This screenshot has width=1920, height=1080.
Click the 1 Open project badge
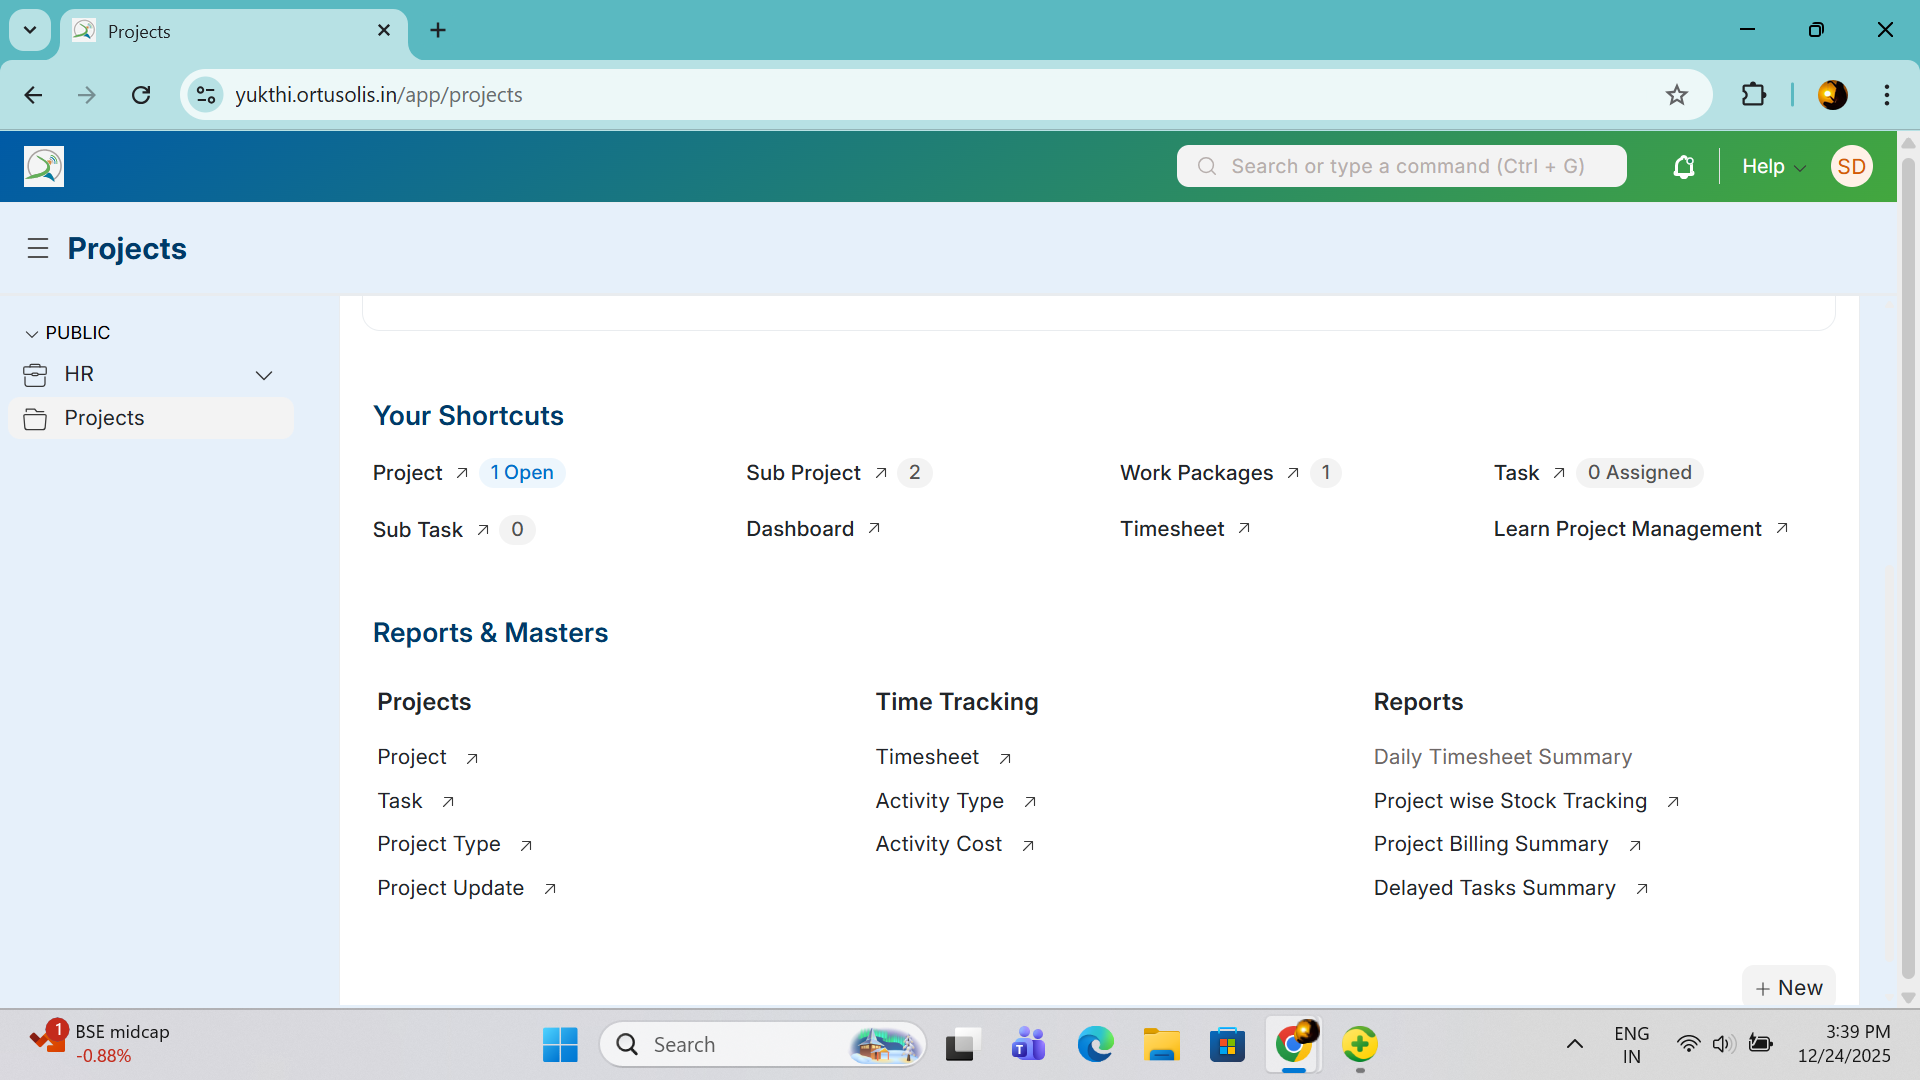(x=522, y=473)
